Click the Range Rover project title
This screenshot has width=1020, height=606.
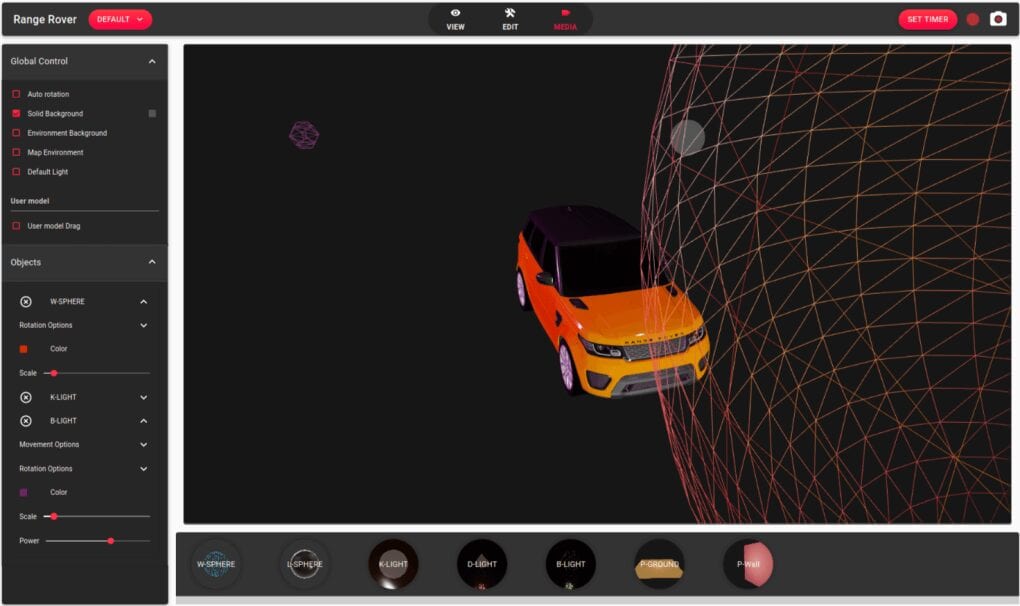(x=45, y=20)
